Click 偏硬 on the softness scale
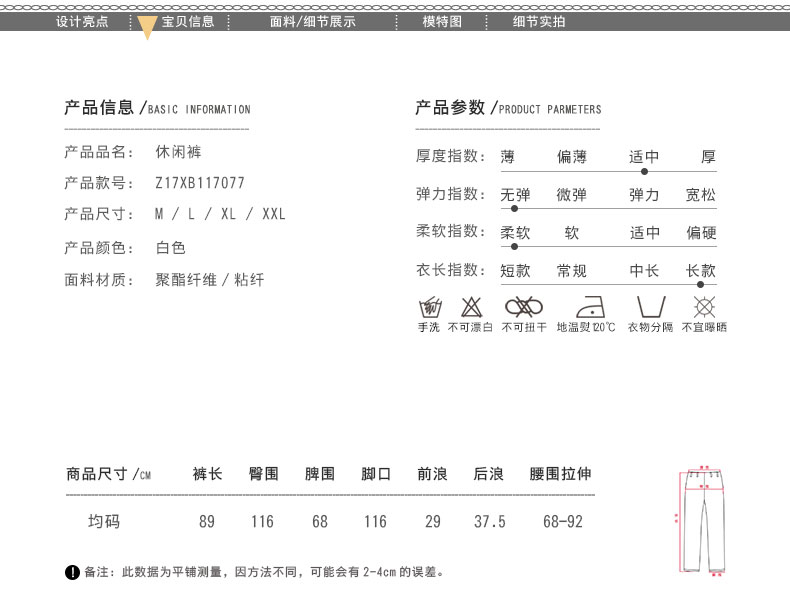Viewport: 790px width, 591px height. [701, 233]
